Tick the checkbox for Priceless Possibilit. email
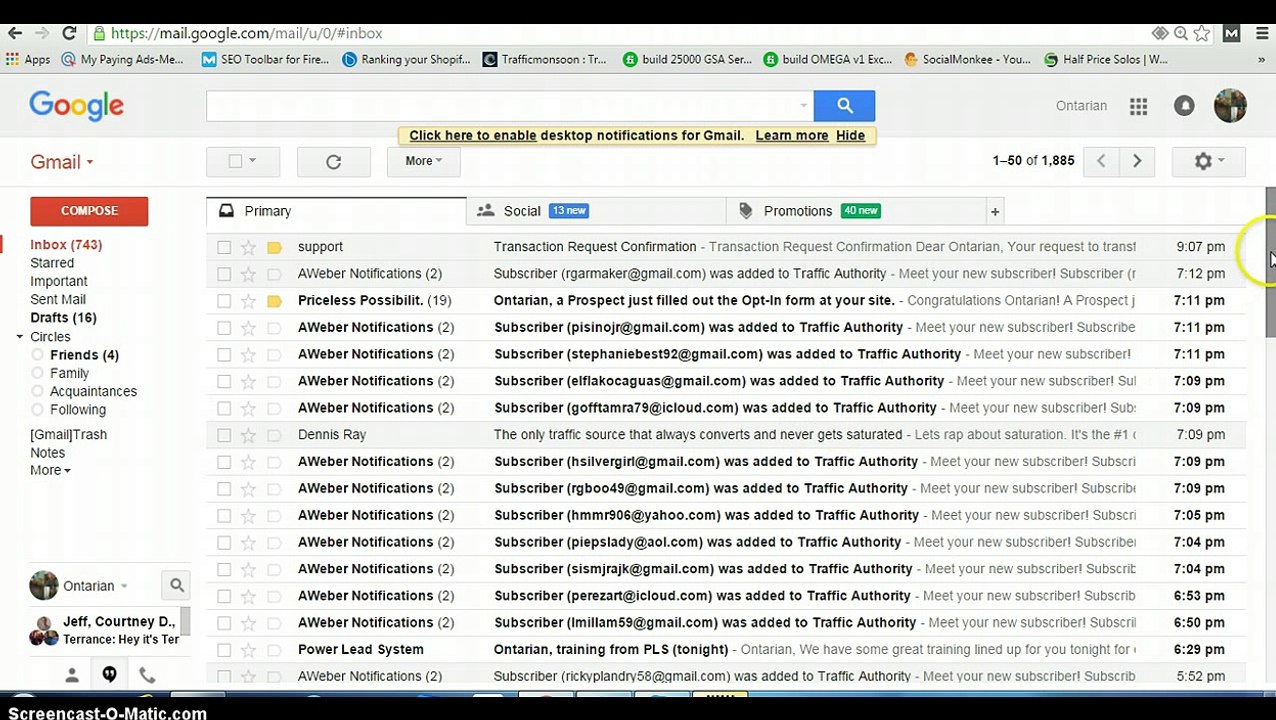The width and height of the screenshot is (1276, 720). [x=224, y=301]
